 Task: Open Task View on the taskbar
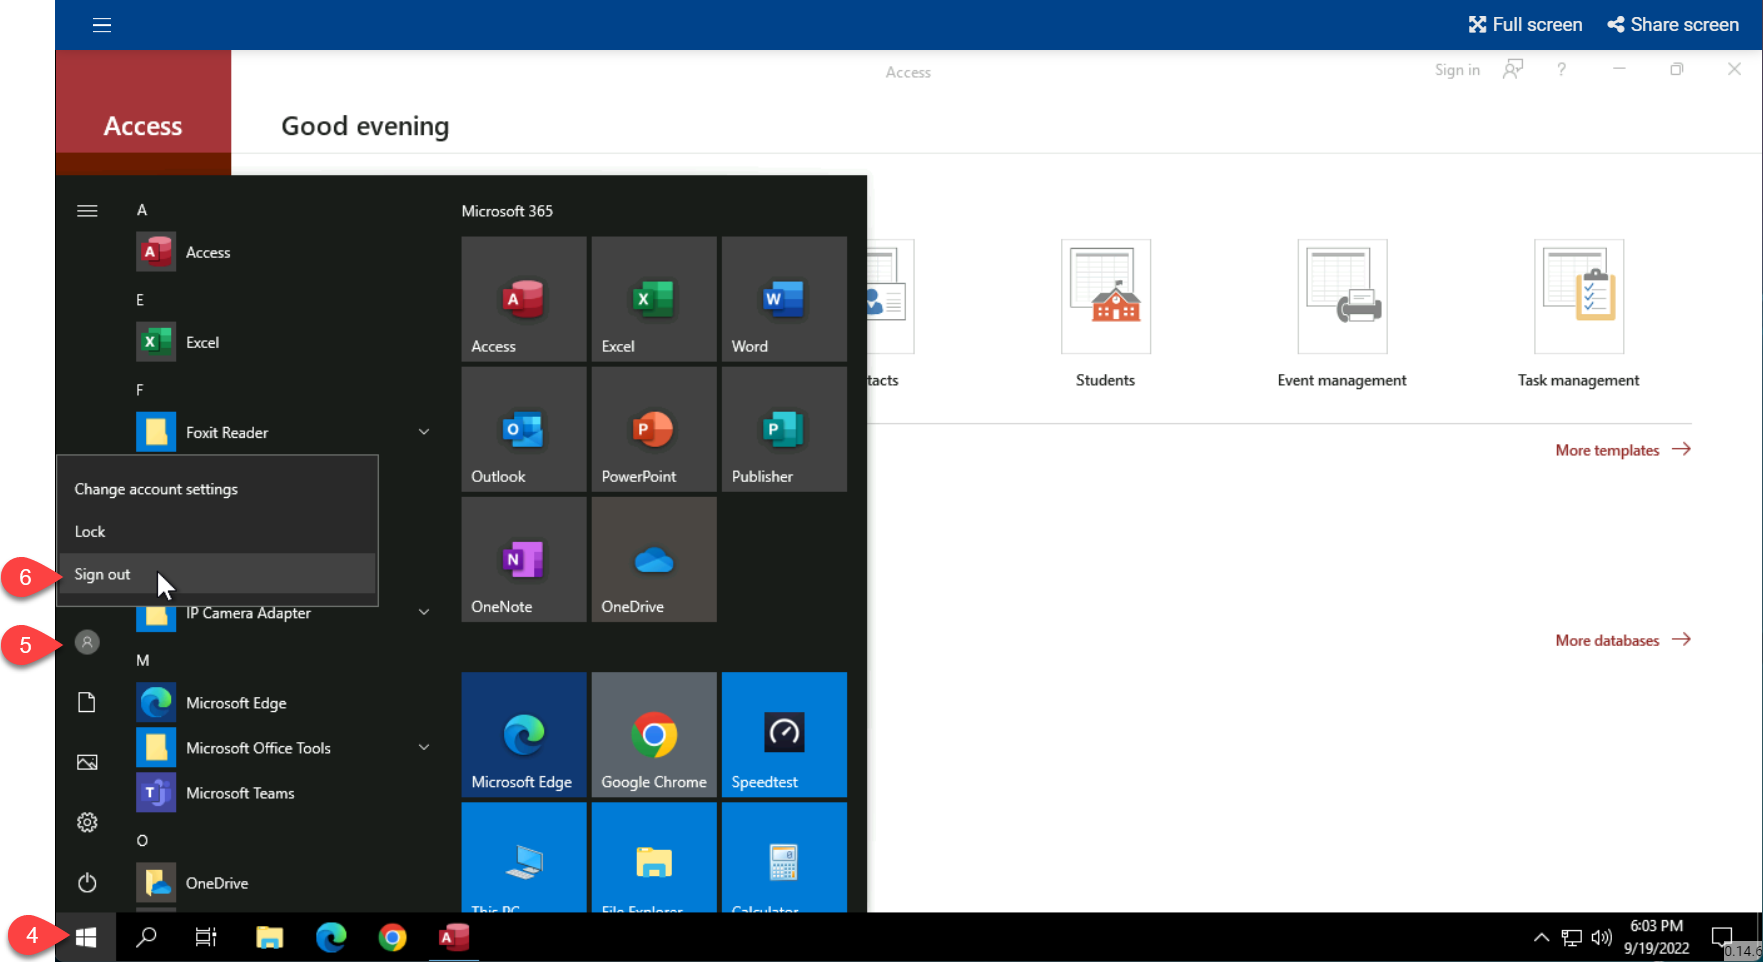coord(206,937)
